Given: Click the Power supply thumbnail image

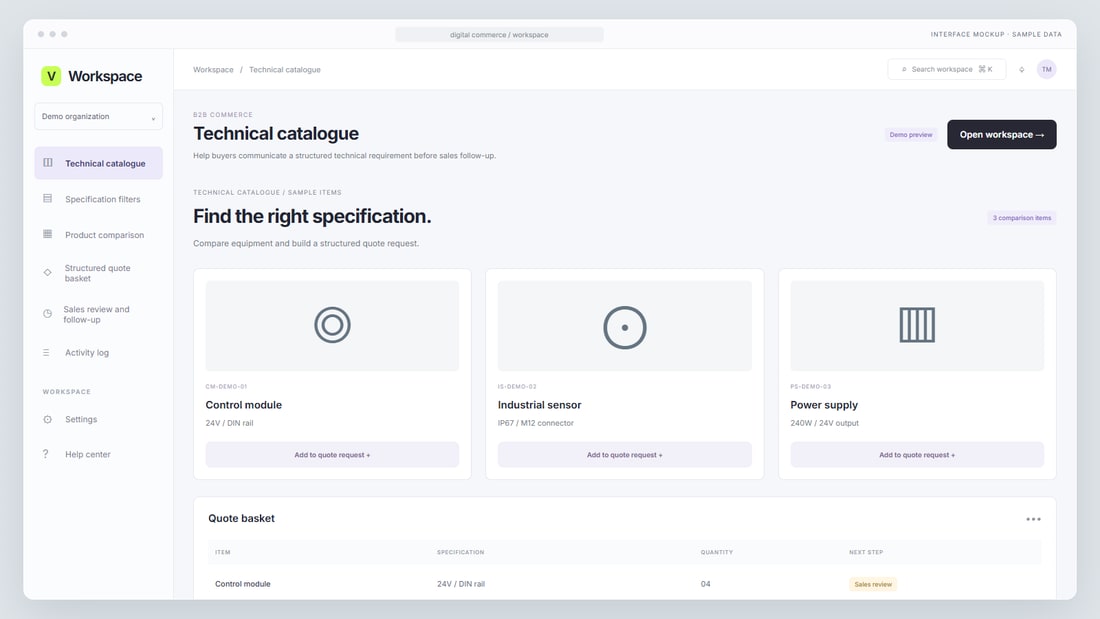Looking at the screenshot, I should click(x=917, y=326).
